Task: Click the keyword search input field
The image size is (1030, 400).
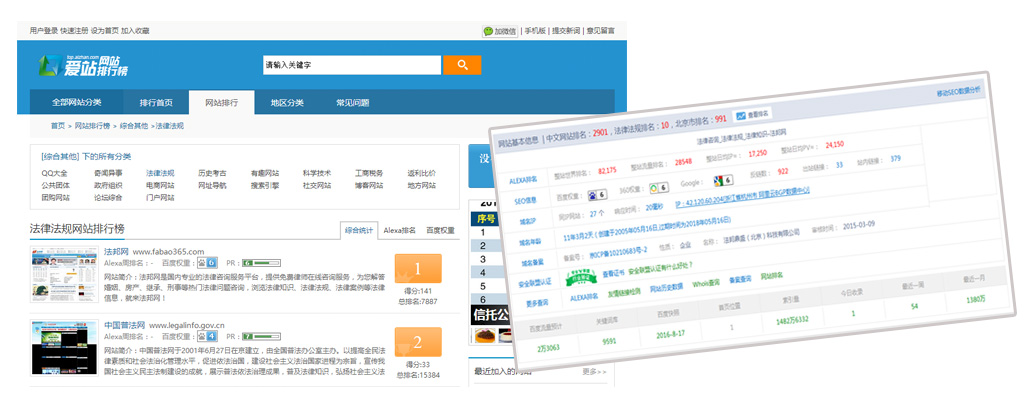Action: point(350,65)
